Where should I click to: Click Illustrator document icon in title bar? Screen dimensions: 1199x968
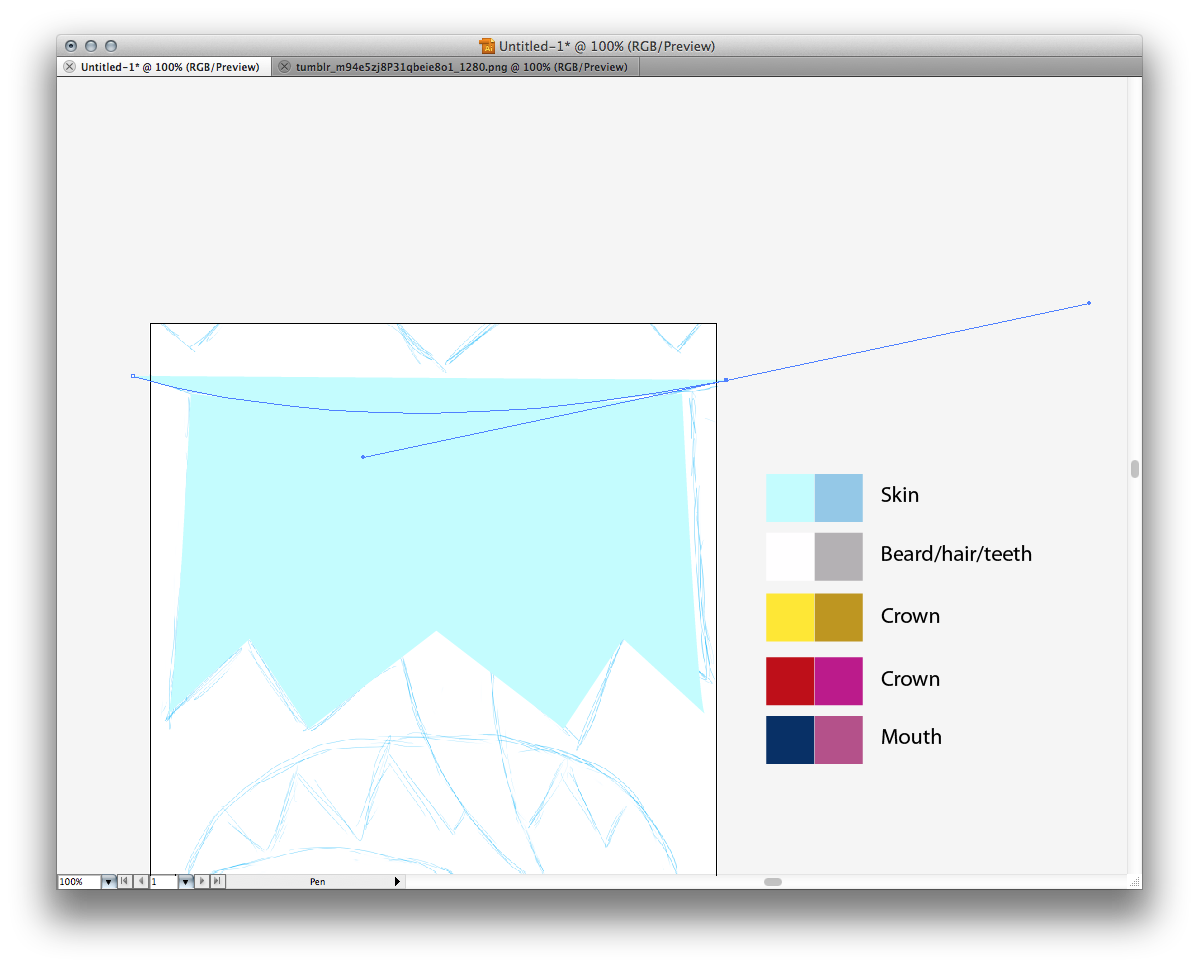487,46
